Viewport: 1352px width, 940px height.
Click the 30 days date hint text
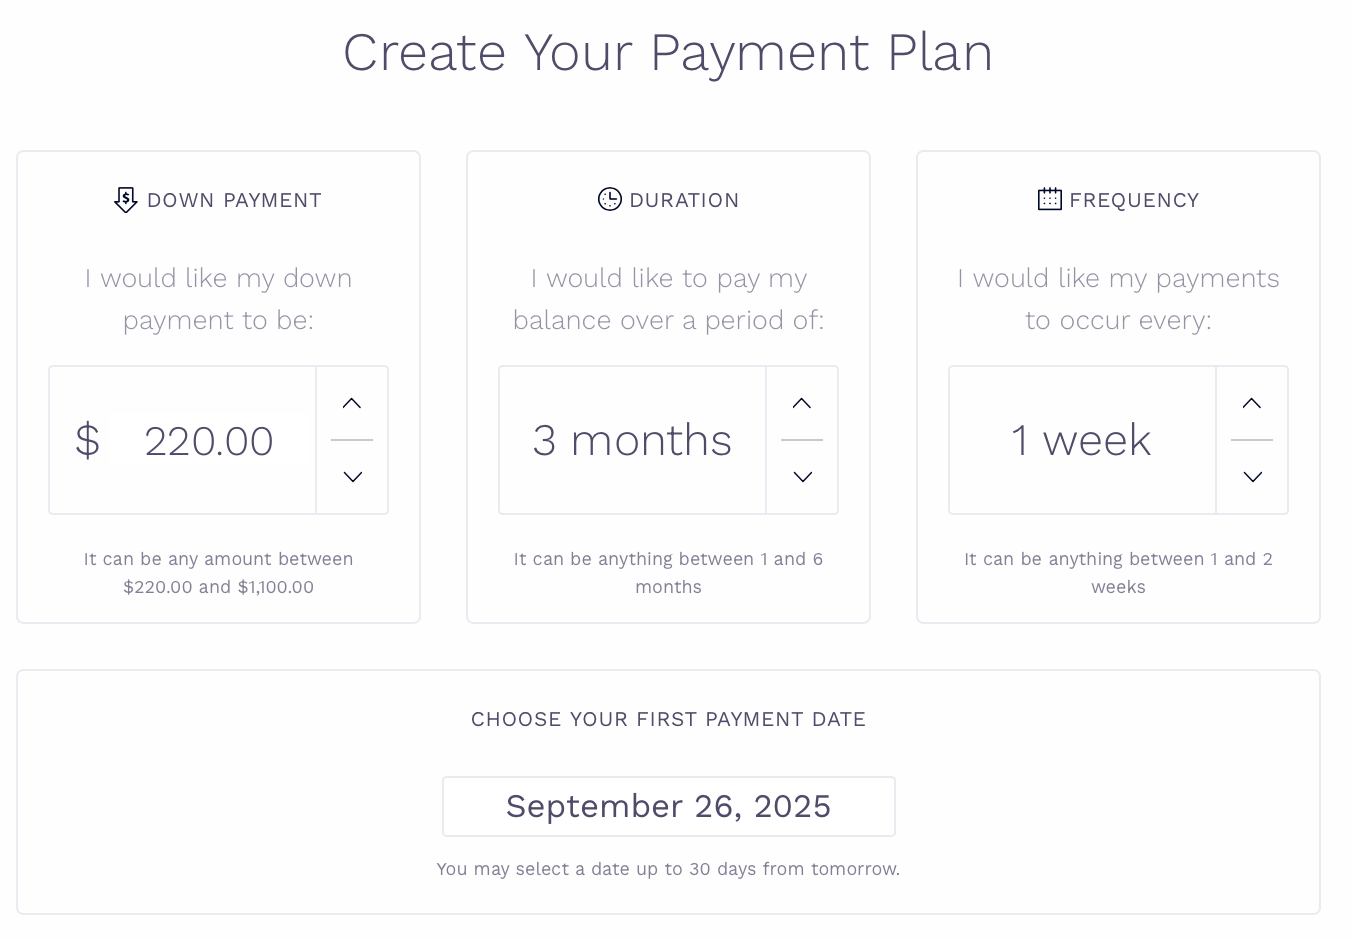(x=668, y=869)
